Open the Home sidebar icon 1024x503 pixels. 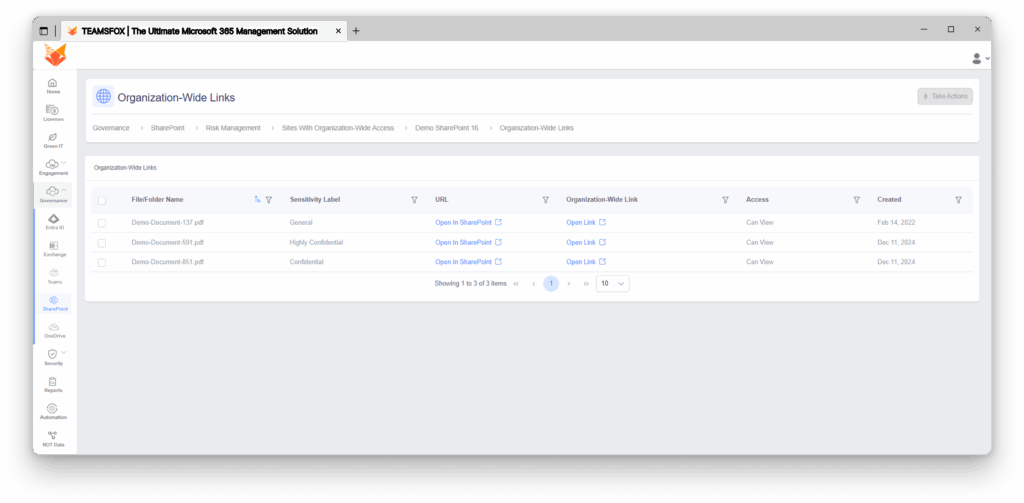(52, 83)
